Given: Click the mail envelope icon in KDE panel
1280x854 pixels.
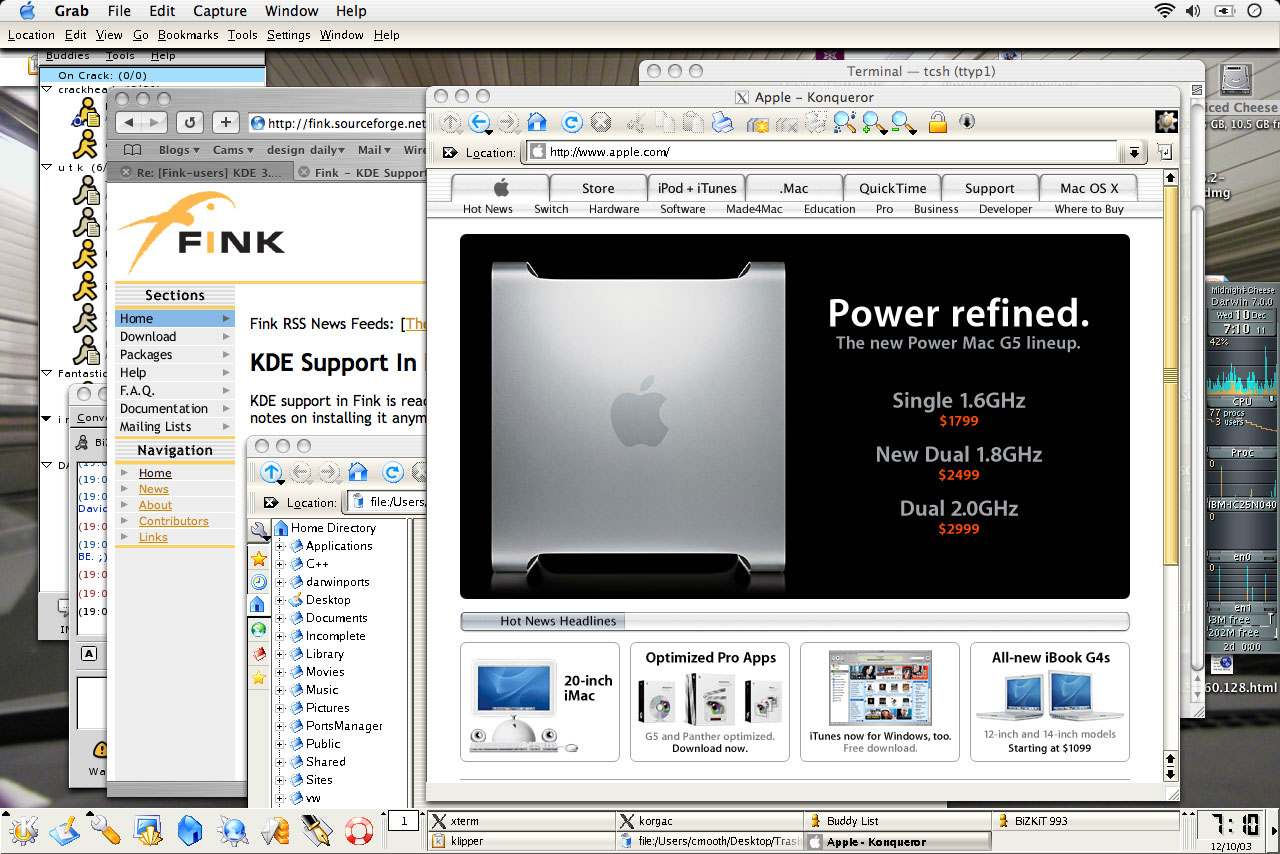Looking at the screenshot, I should point(274,829).
